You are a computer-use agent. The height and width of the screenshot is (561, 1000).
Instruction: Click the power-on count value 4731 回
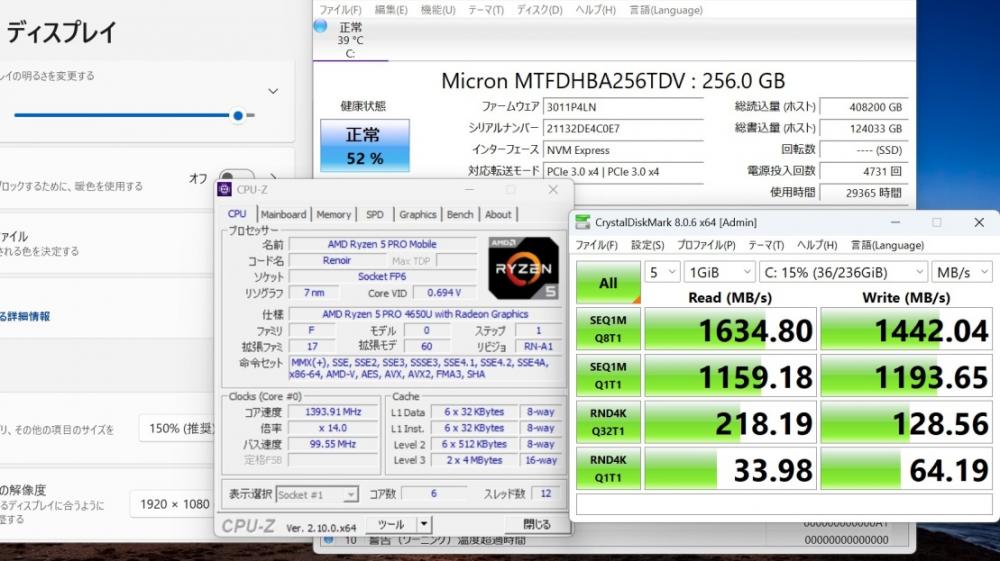(863, 171)
